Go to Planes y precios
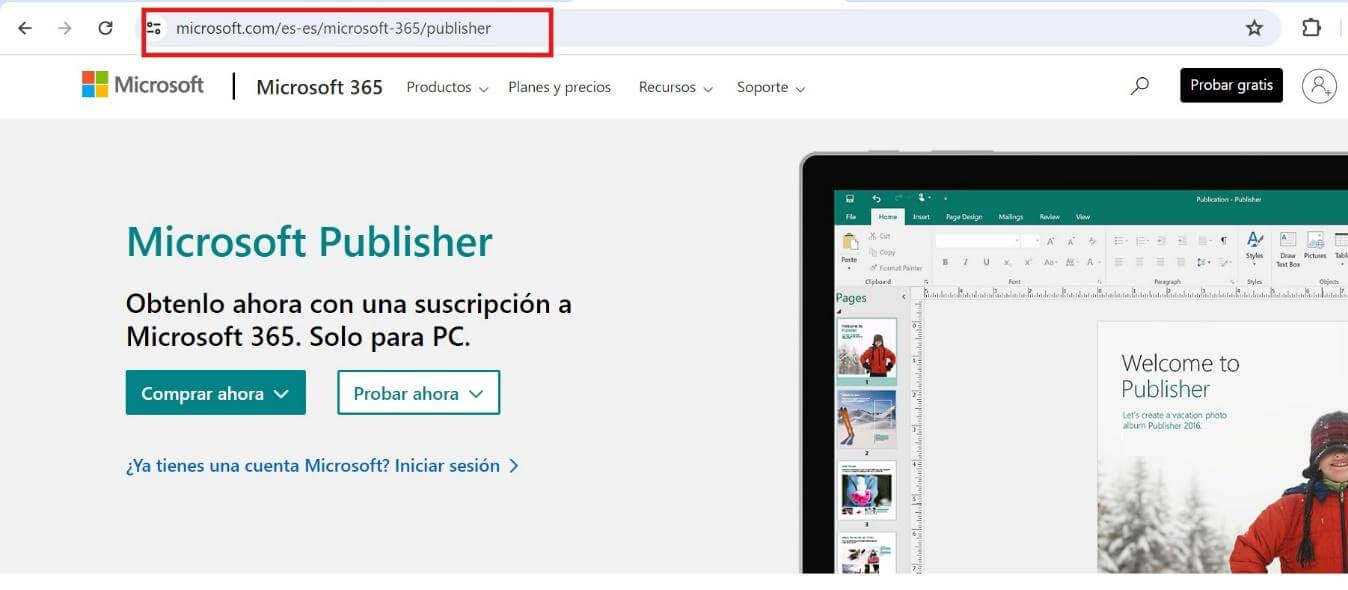Image resolution: width=1348 pixels, height=590 pixels. pyautogui.click(x=559, y=87)
